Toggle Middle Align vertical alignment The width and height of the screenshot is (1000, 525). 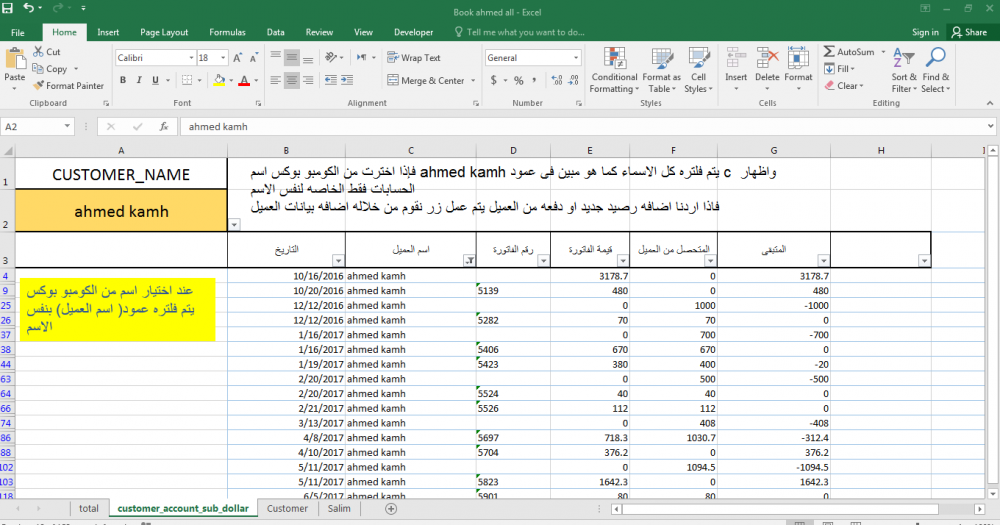[291, 58]
